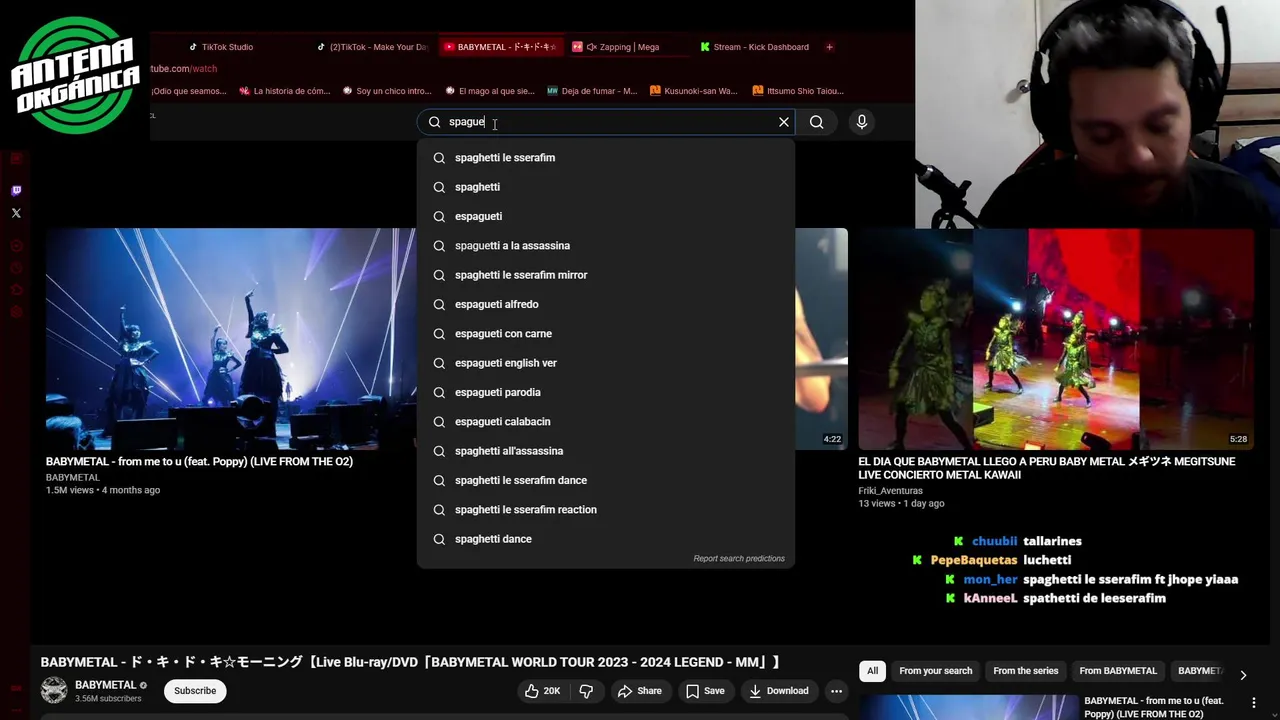Clear the search box with the X

click(x=784, y=122)
